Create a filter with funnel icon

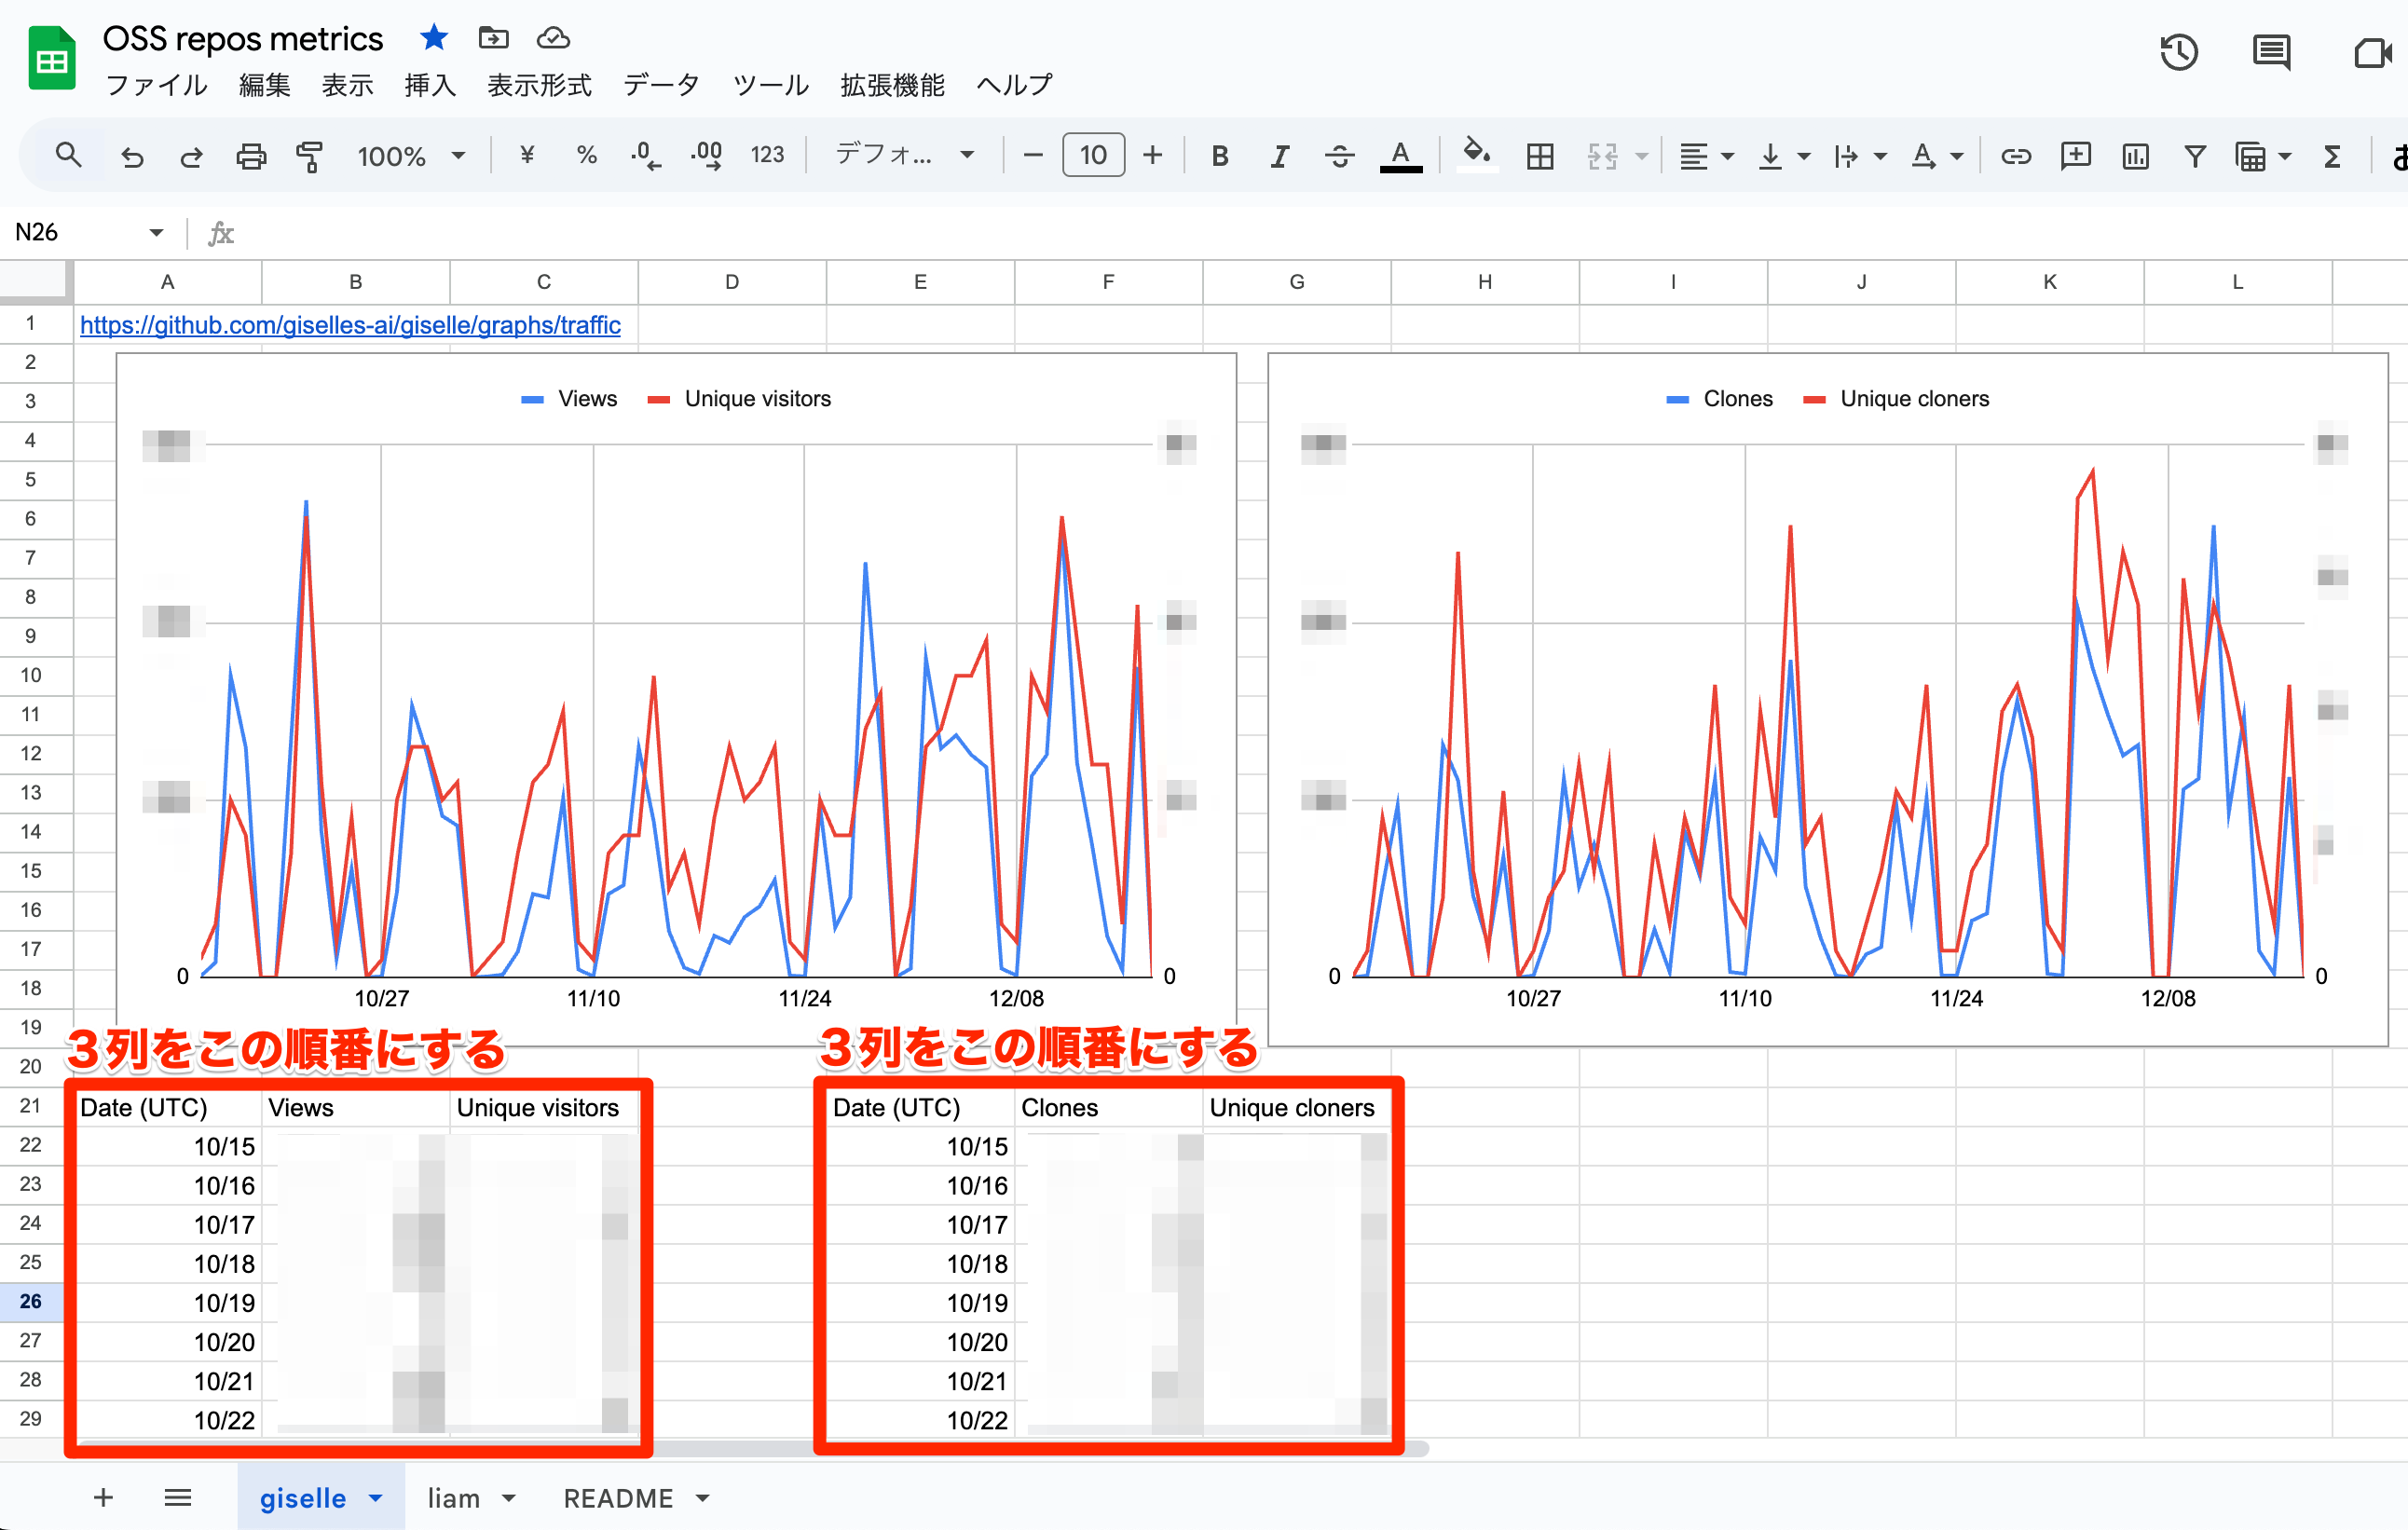point(2195,155)
